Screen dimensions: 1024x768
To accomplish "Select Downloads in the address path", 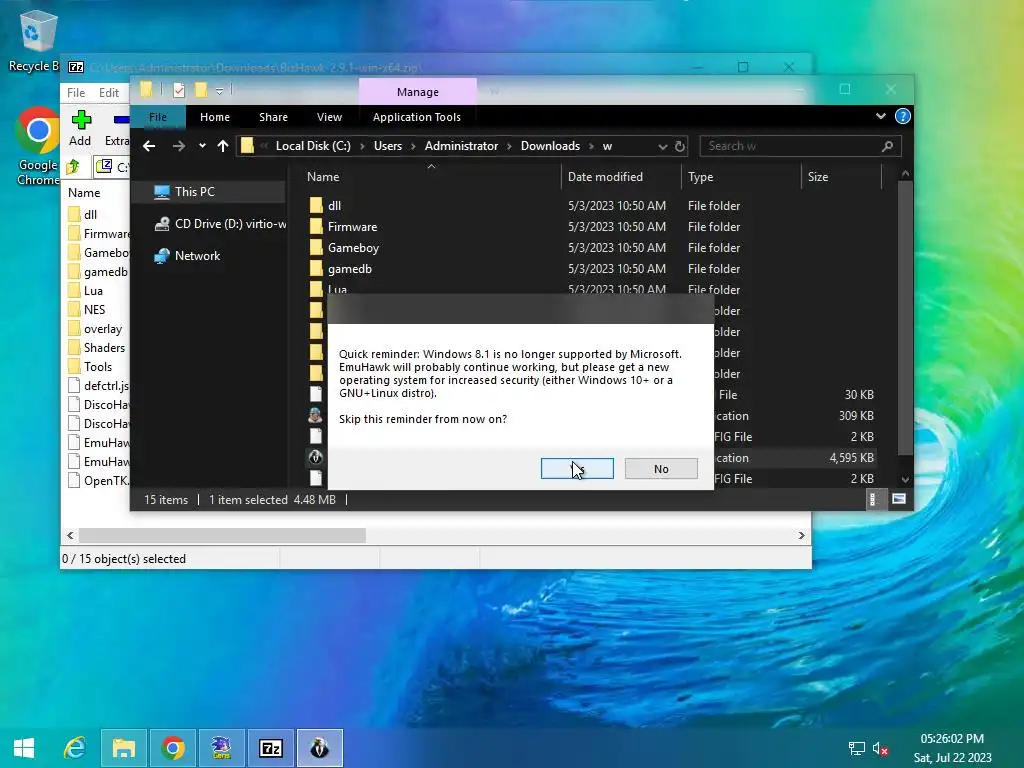I will (x=550, y=146).
